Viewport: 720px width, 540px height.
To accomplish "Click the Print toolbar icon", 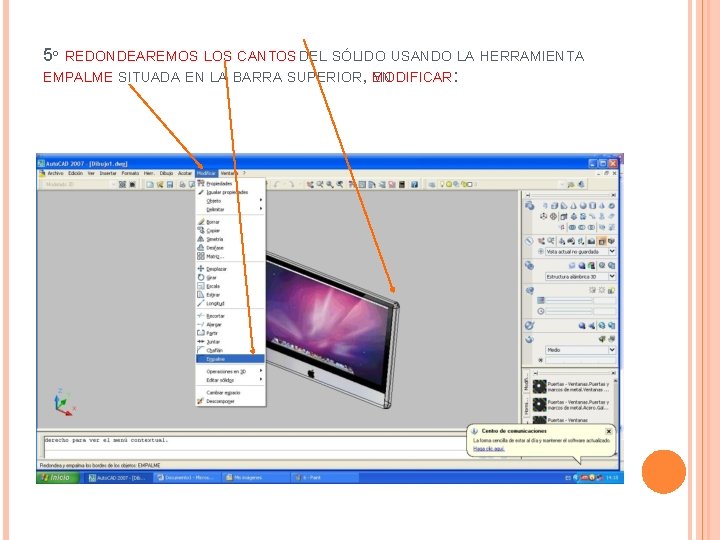I will click(x=182, y=184).
